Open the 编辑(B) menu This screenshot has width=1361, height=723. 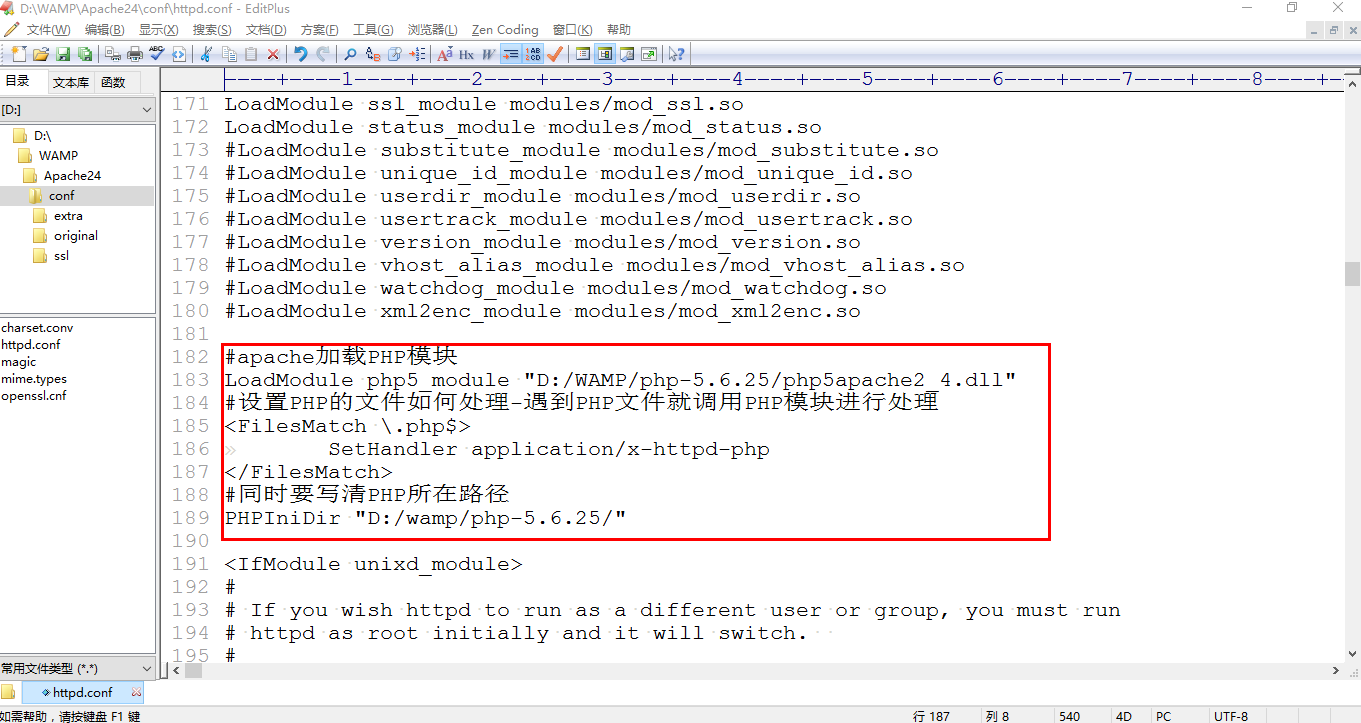(x=105, y=30)
